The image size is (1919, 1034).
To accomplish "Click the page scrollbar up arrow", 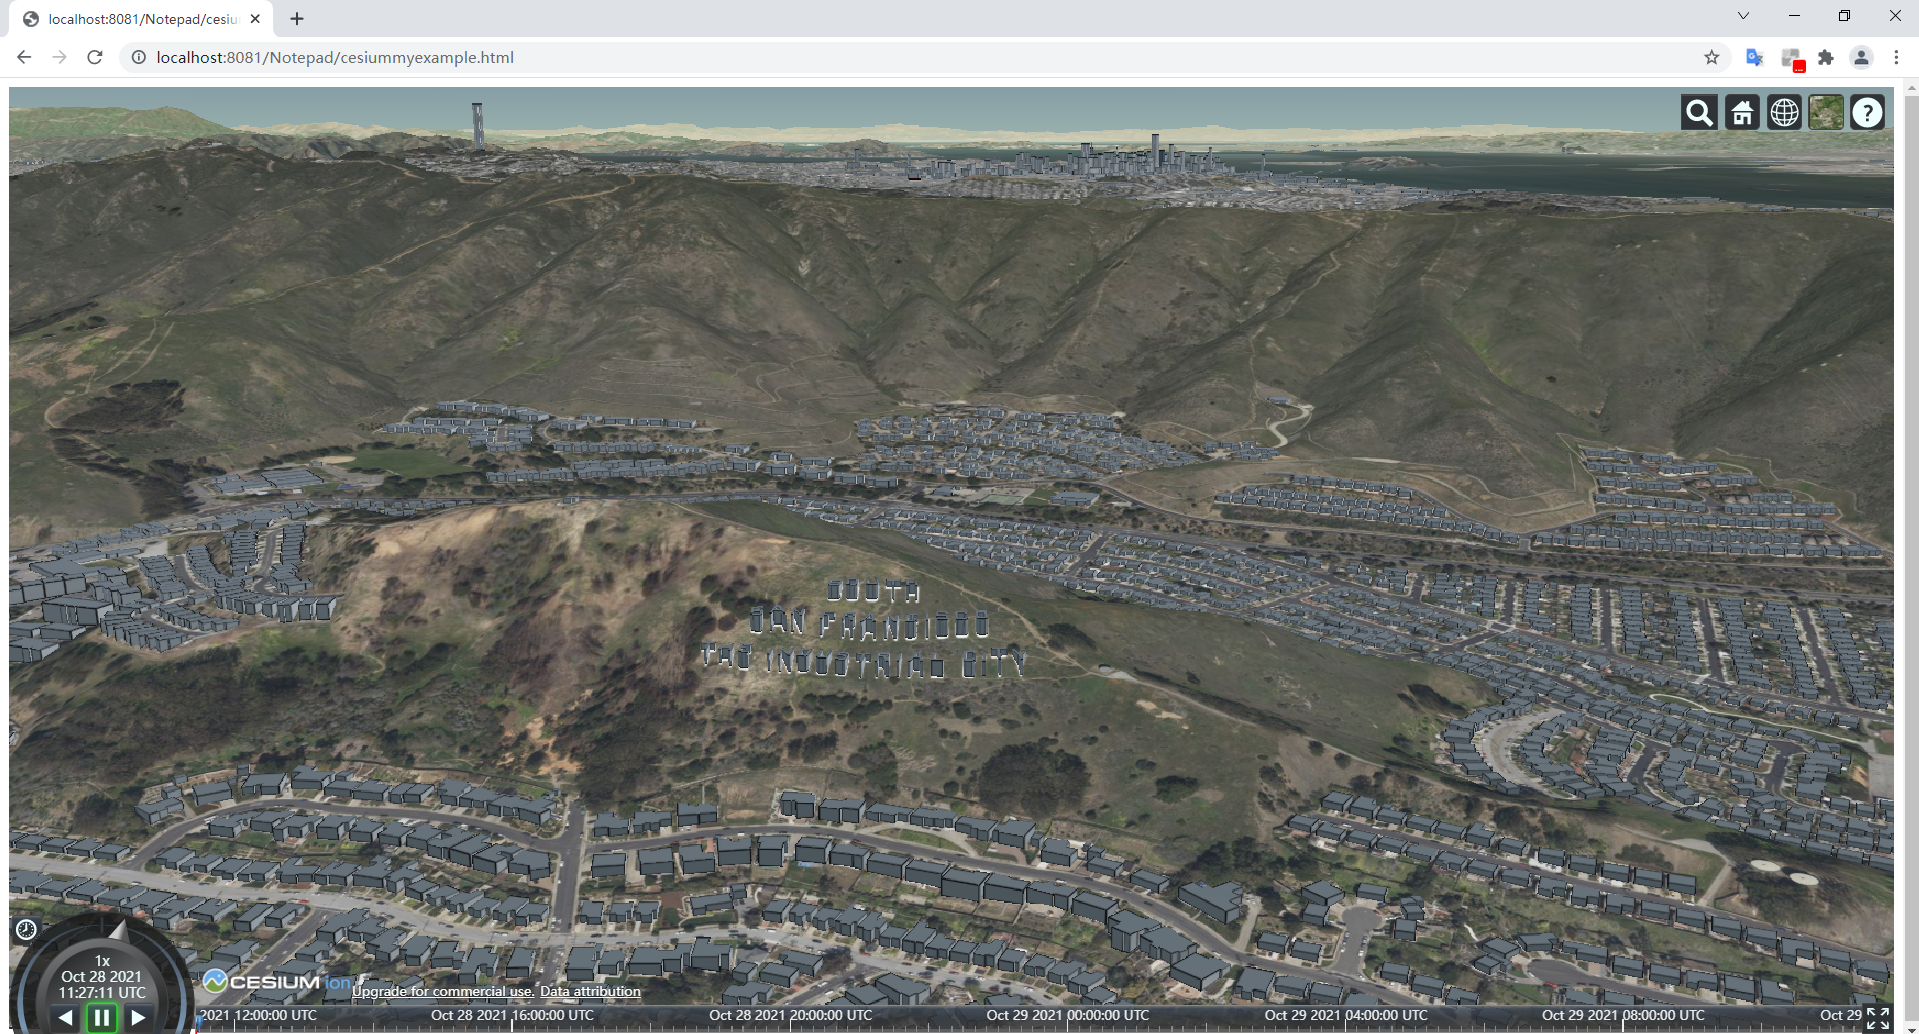I will pyautogui.click(x=1911, y=88).
